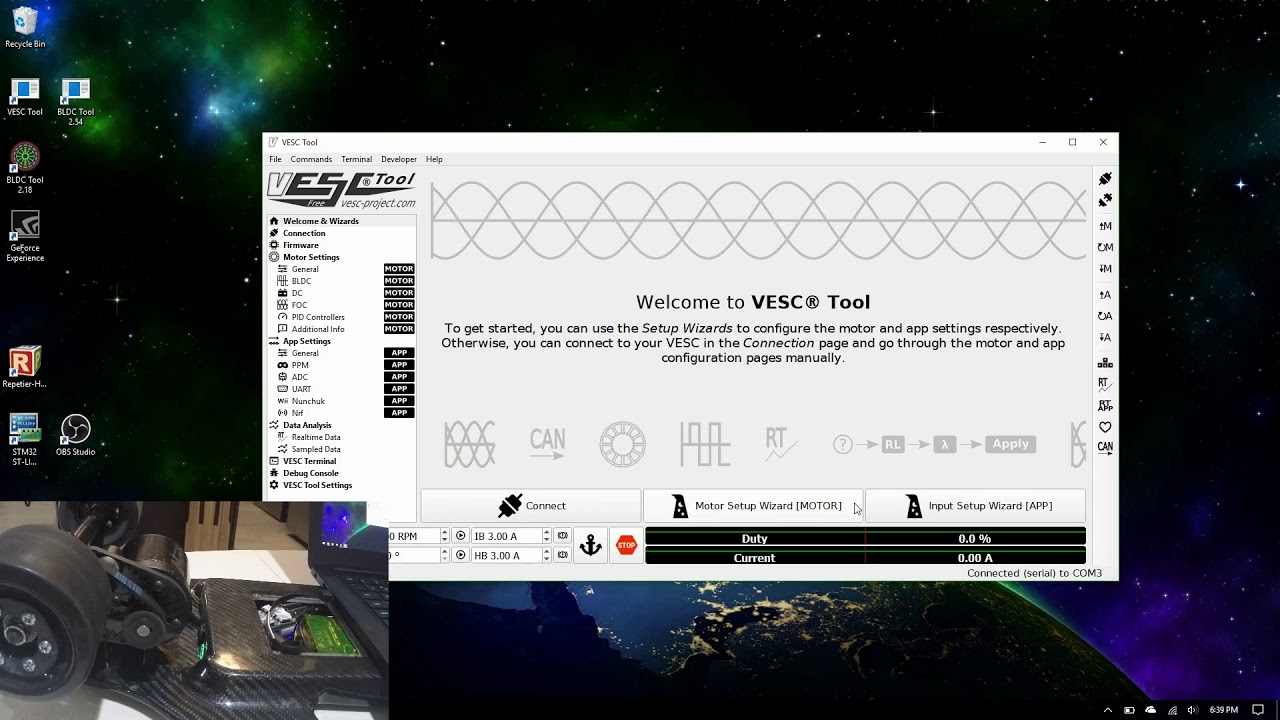Click the Connect button

click(531, 506)
